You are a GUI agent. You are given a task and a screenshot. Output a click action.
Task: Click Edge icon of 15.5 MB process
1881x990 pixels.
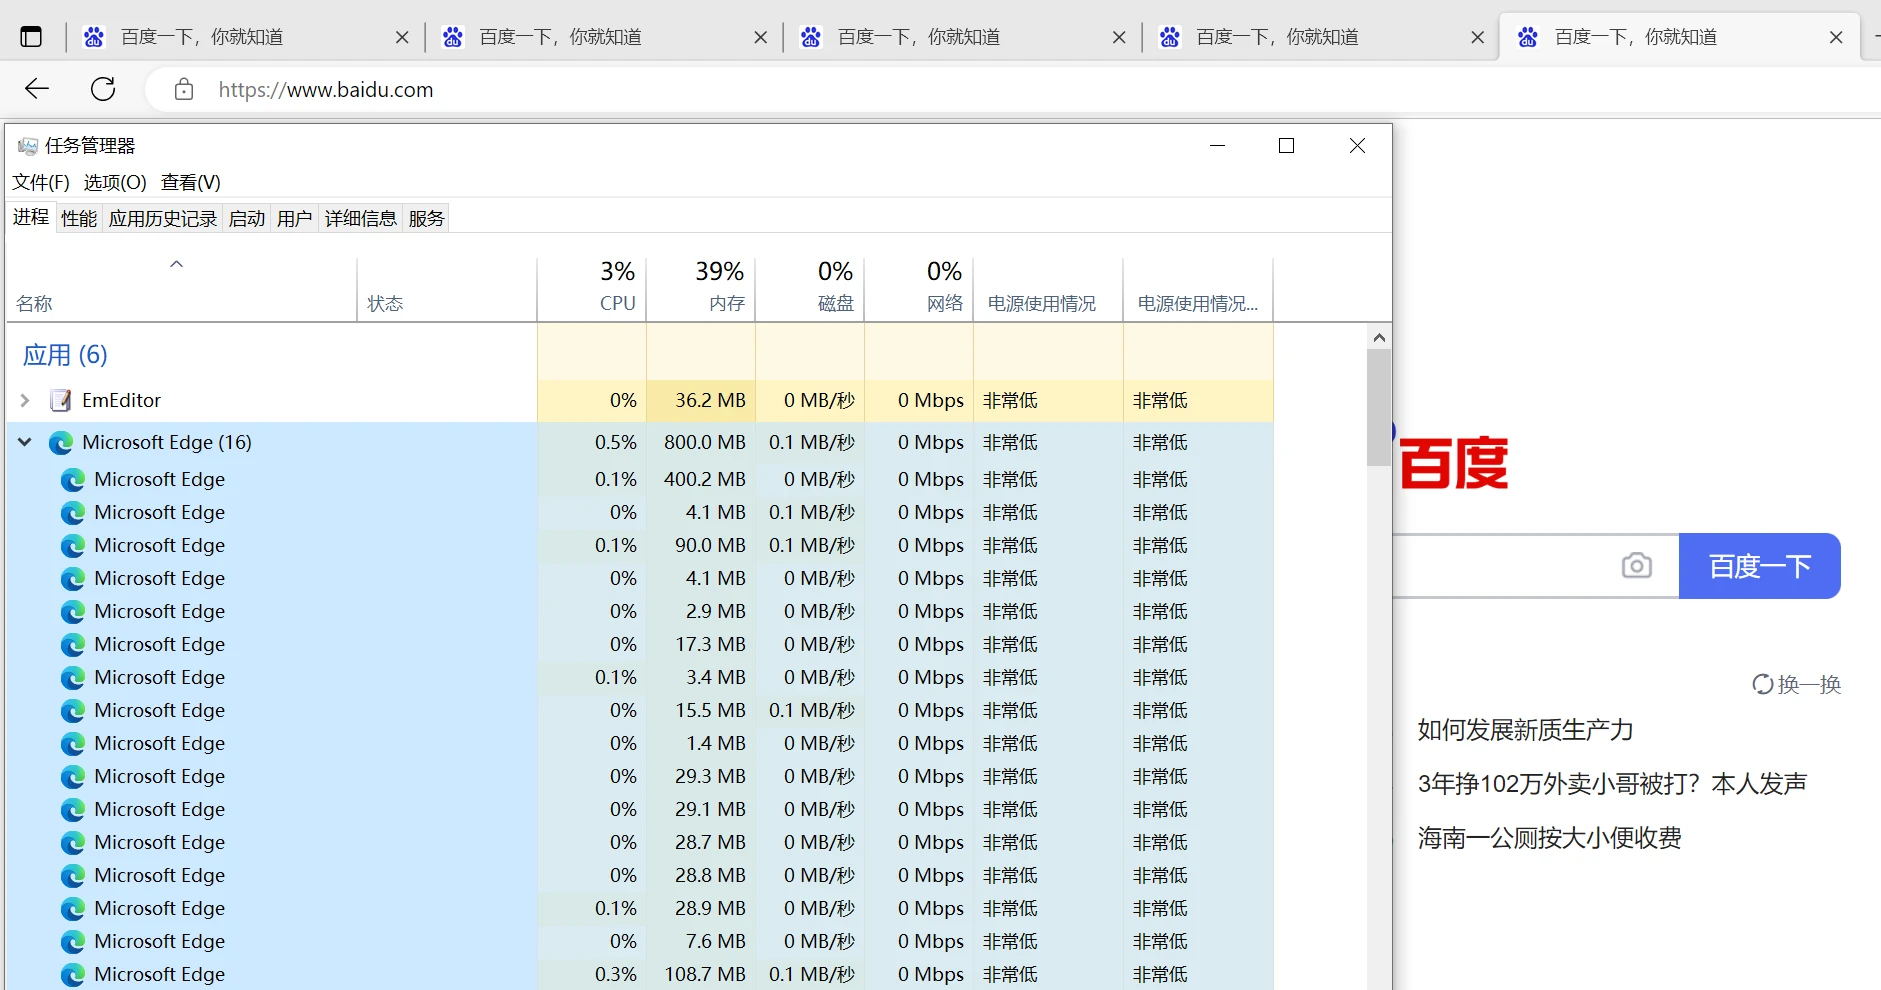(72, 711)
